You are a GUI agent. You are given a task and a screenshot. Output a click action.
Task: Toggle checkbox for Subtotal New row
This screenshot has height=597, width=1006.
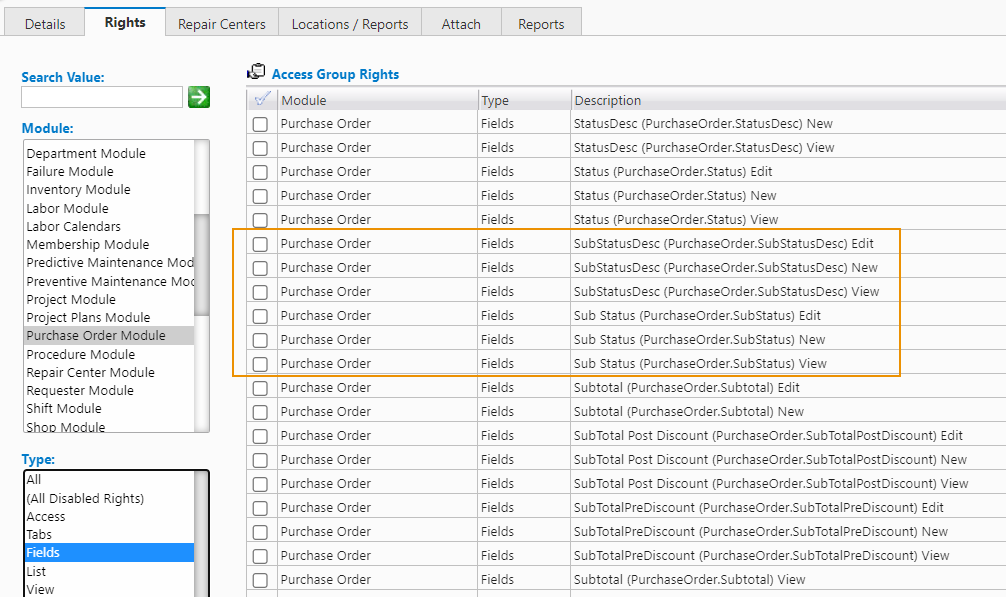click(260, 412)
